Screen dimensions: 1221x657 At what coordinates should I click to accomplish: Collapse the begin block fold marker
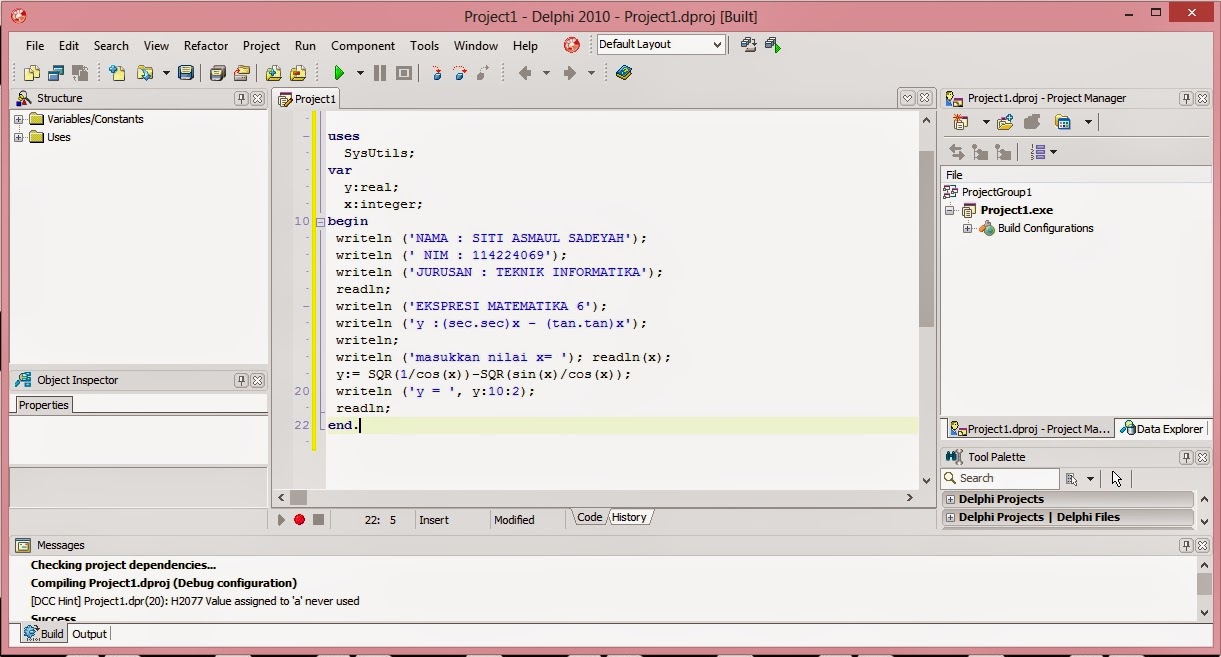320,222
